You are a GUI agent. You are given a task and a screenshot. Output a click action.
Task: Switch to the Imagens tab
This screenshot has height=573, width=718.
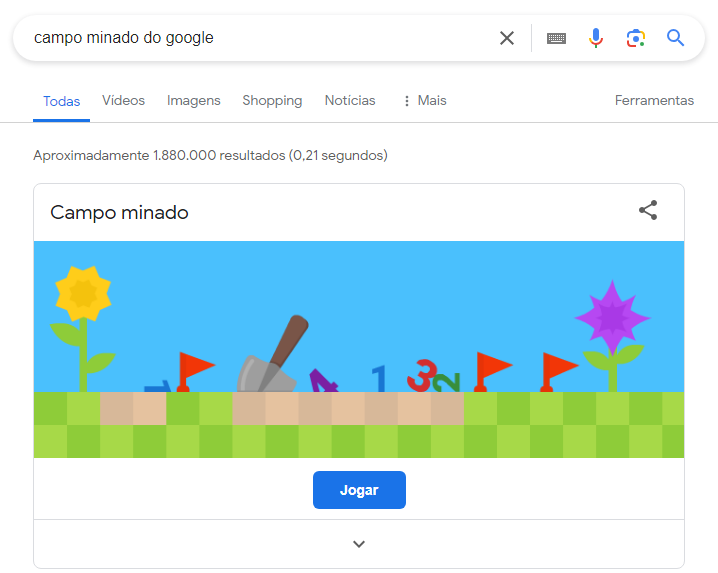coord(193,100)
